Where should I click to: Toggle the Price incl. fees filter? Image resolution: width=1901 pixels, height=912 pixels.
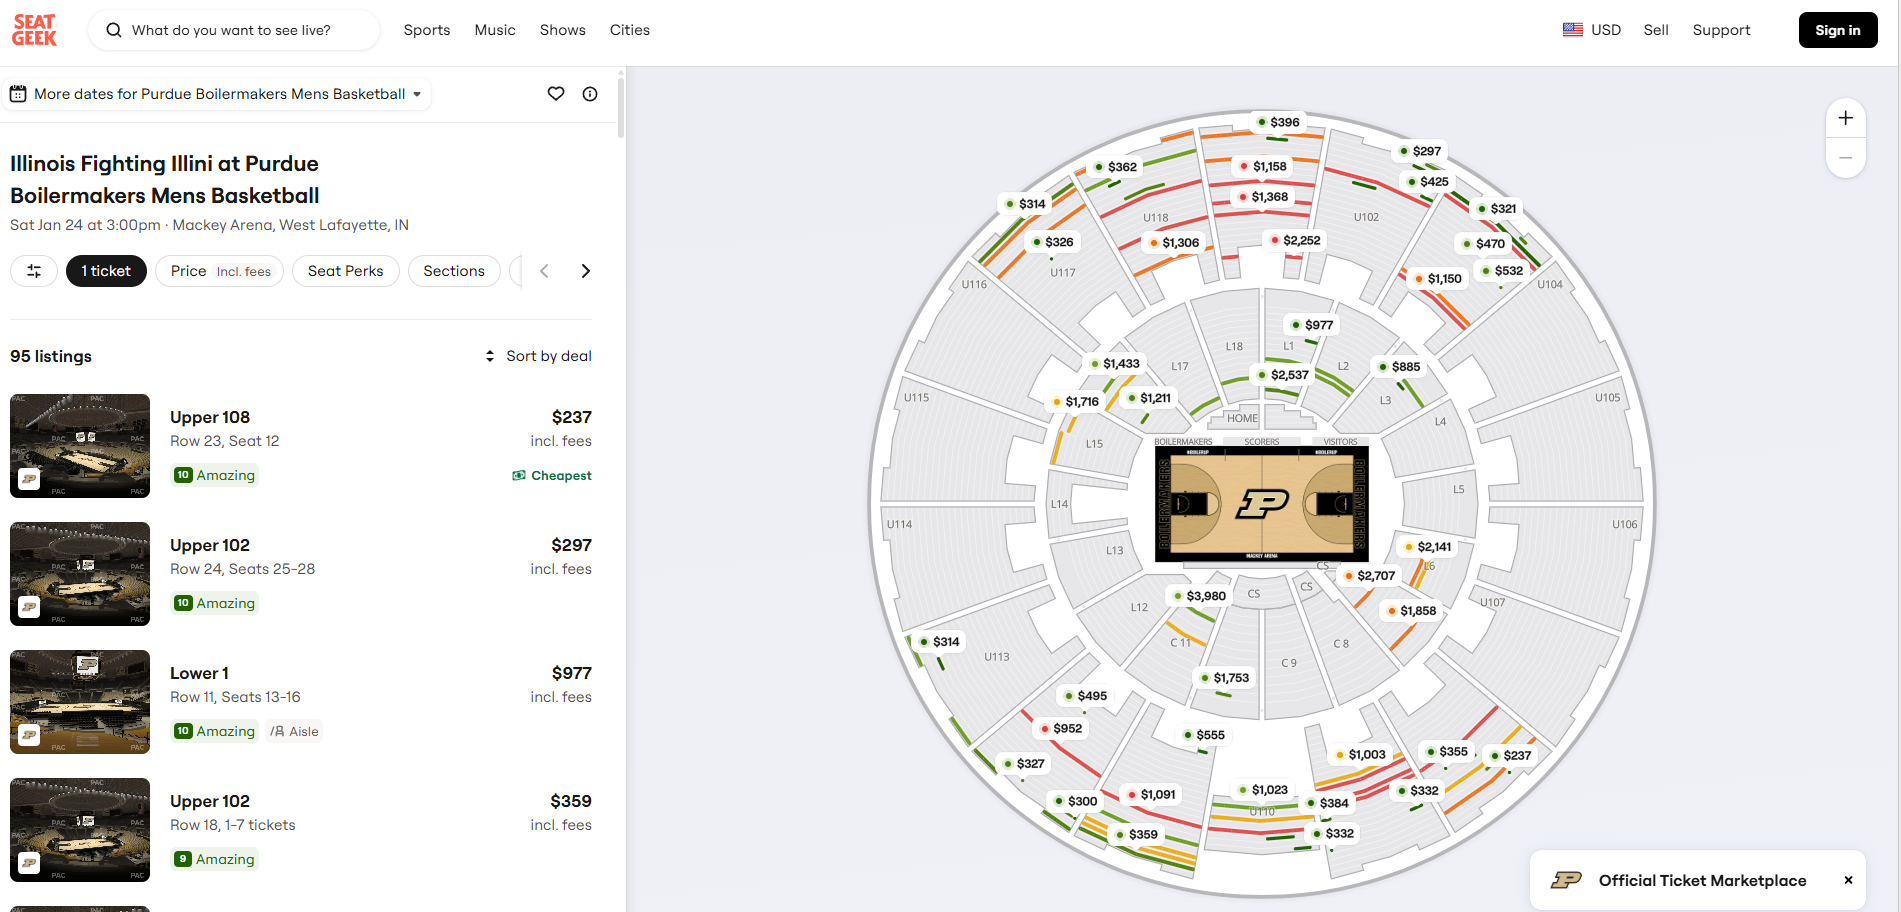click(x=220, y=271)
